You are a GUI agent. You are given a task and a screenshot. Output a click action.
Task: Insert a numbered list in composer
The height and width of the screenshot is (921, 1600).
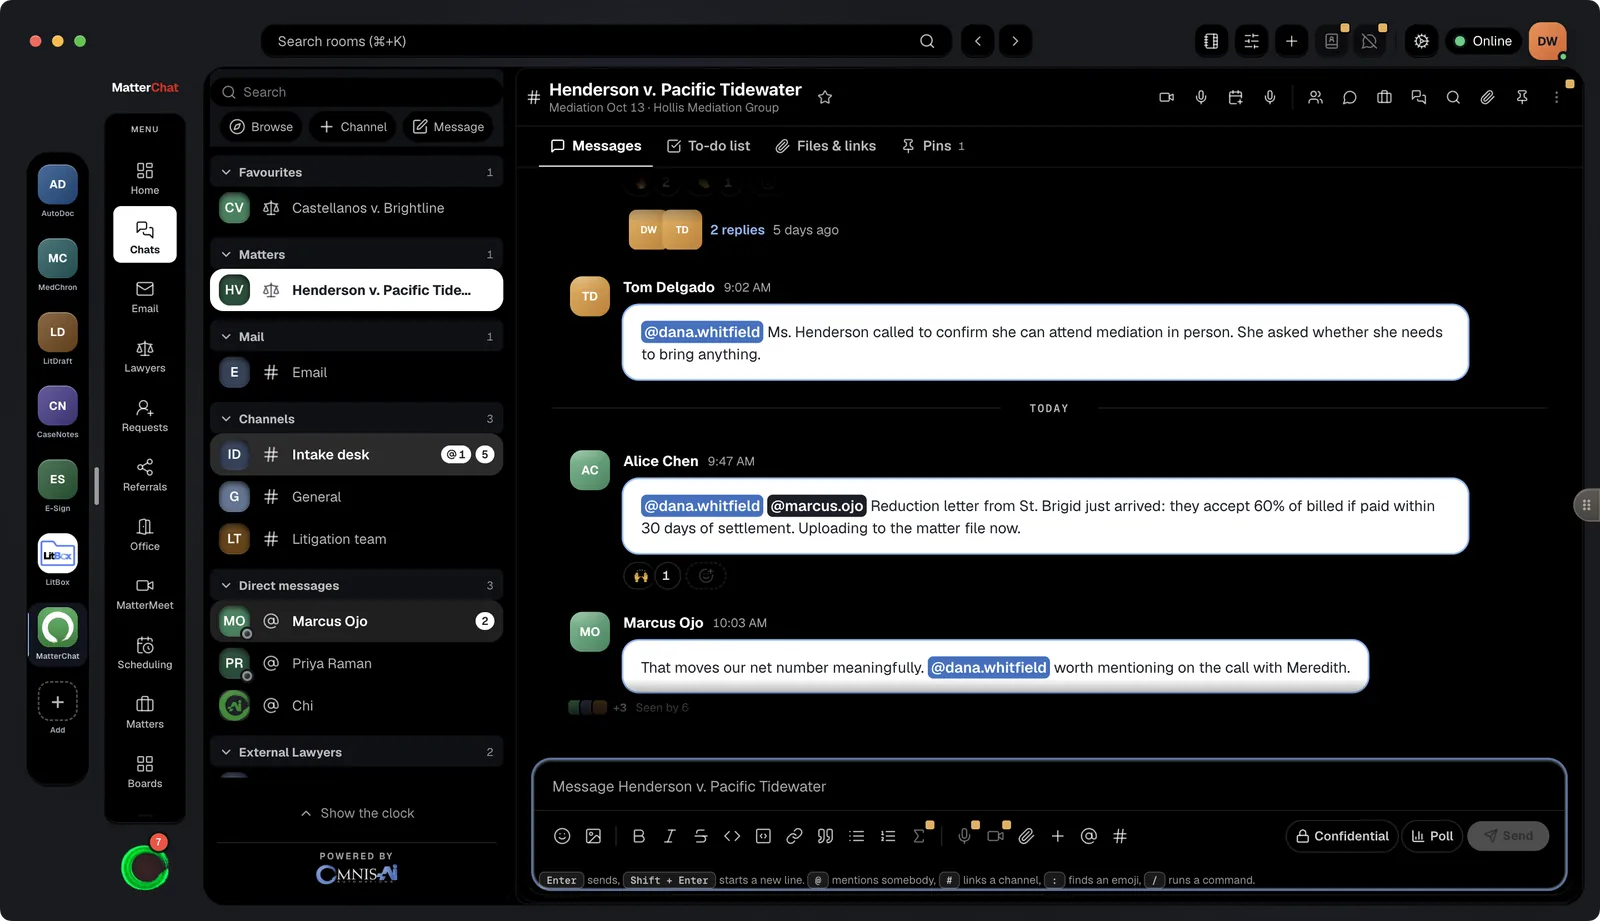click(888, 836)
